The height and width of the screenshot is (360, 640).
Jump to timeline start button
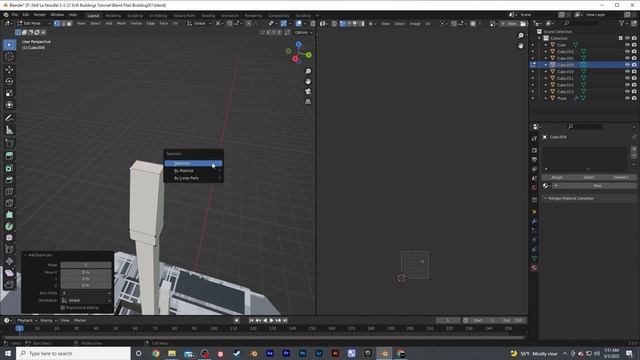click(x=251, y=320)
